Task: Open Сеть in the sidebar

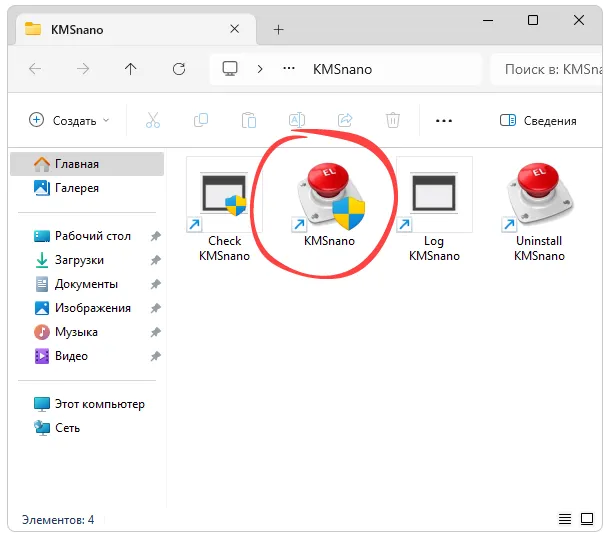Action: click(x=87, y=428)
